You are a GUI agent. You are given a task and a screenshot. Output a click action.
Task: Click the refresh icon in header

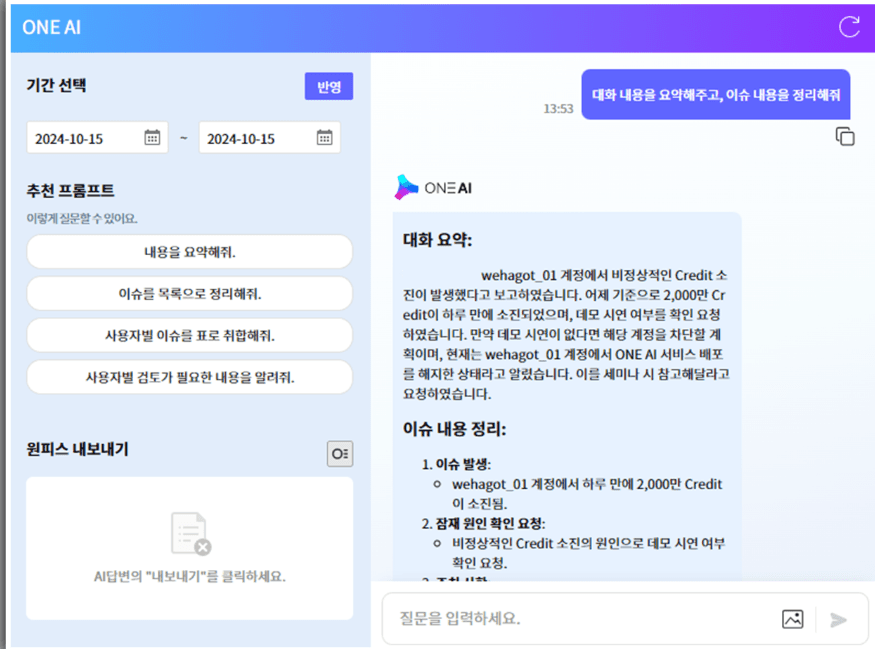[x=849, y=27]
